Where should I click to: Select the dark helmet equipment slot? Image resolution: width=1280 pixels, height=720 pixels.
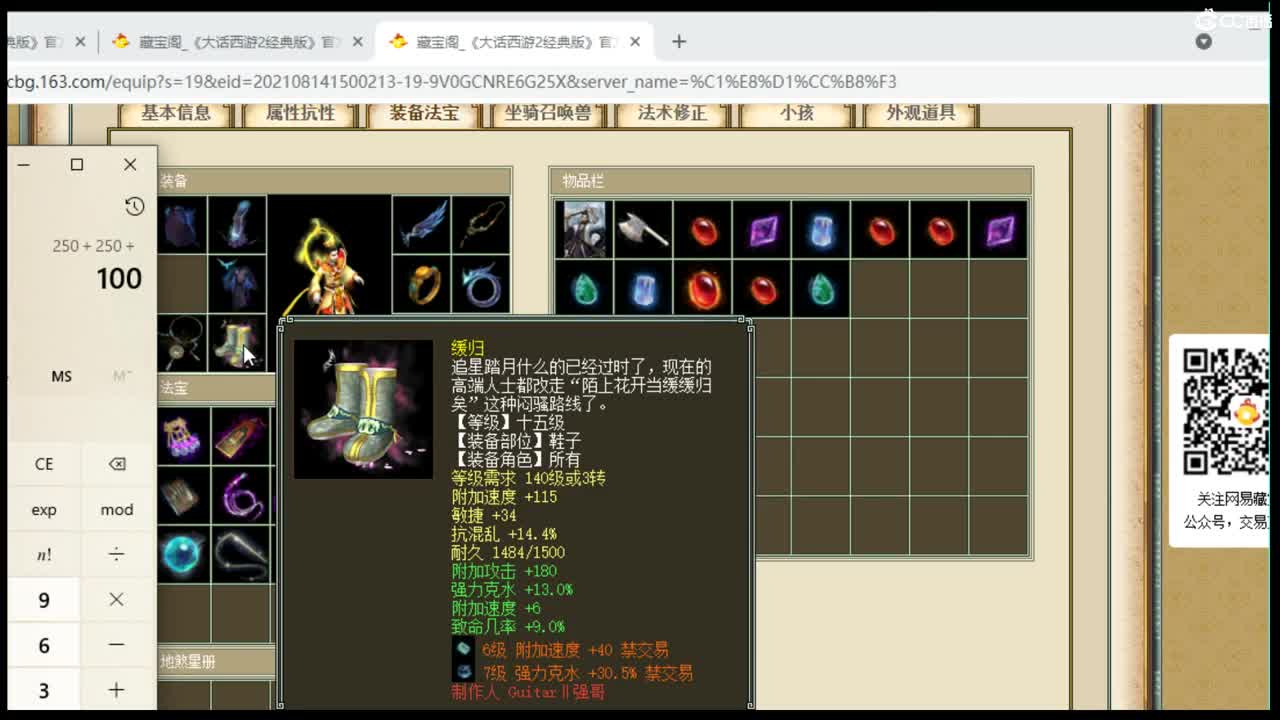(181, 225)
